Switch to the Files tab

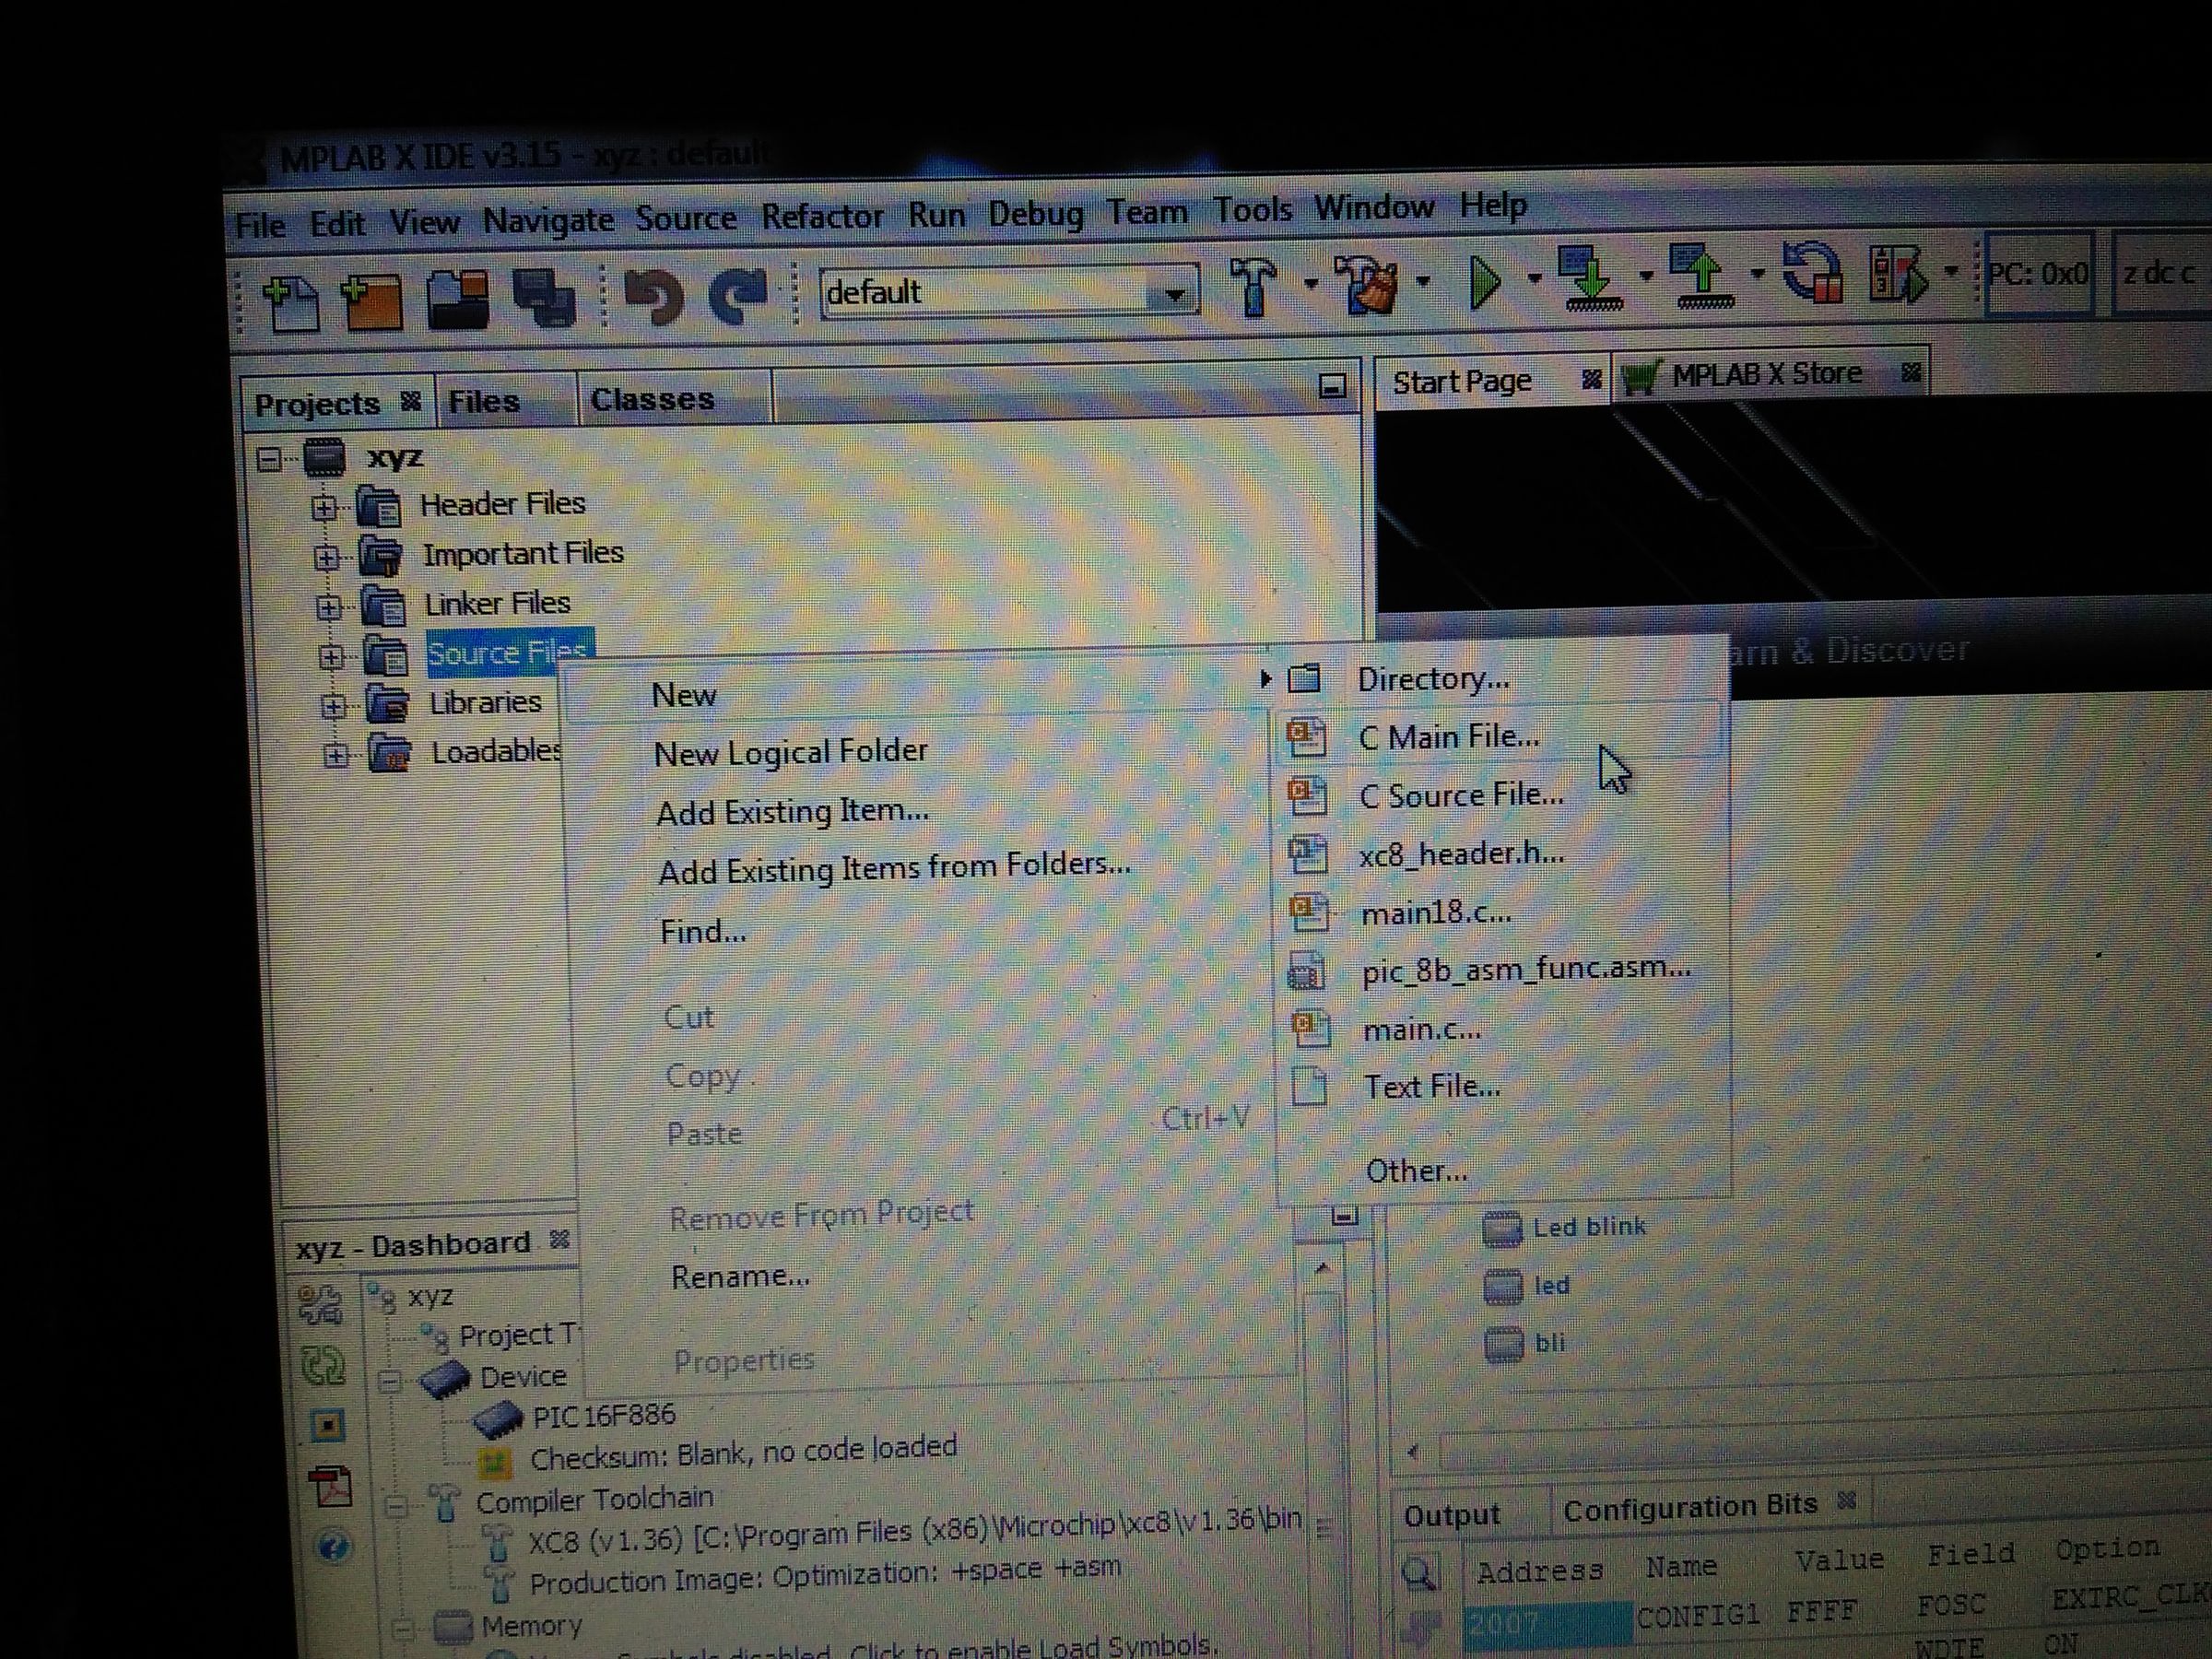click(484, 402)
